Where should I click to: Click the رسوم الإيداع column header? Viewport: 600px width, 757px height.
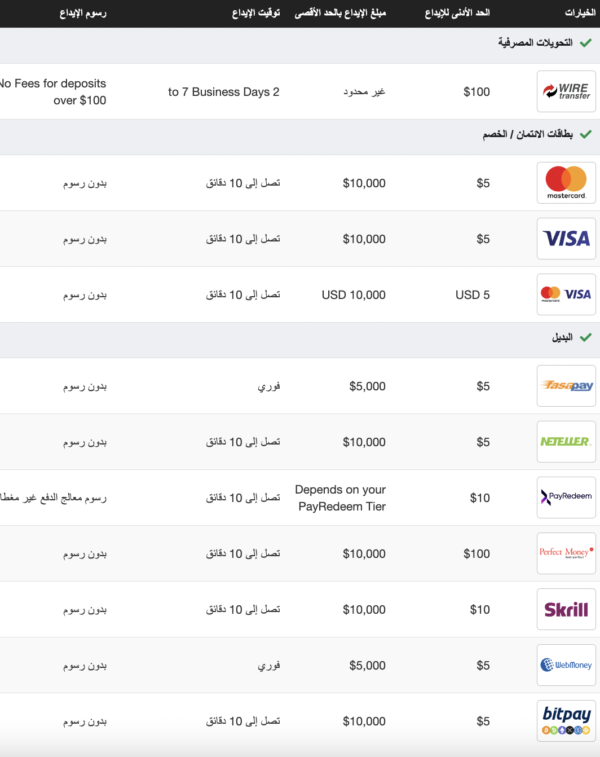(79, 13)
